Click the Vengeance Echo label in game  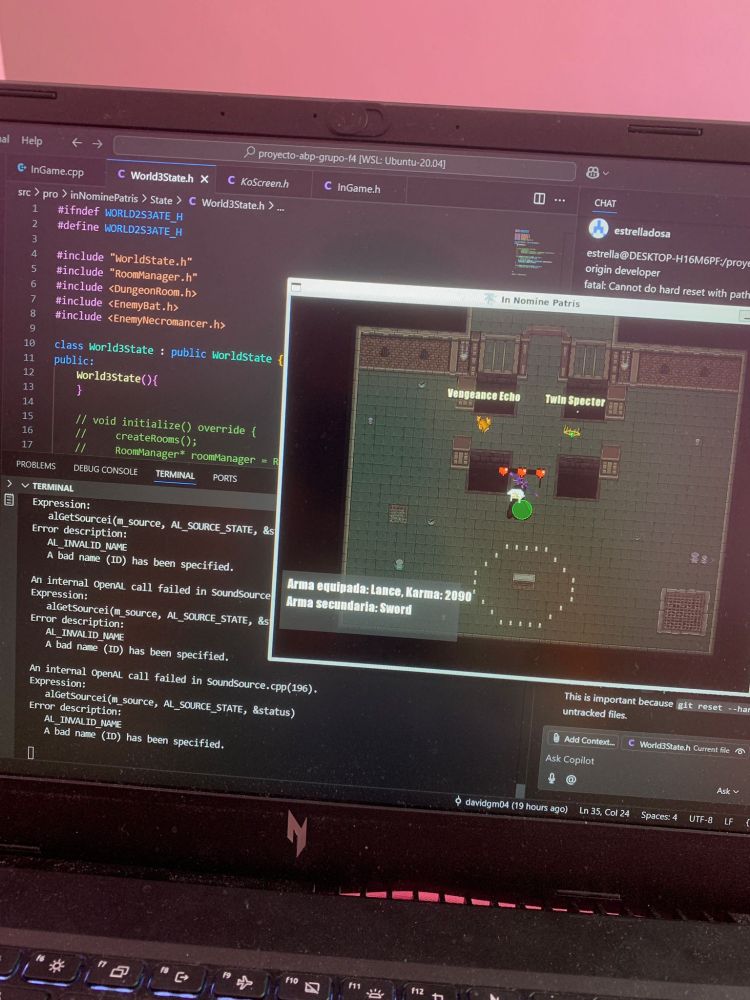[x=483, y=395]
